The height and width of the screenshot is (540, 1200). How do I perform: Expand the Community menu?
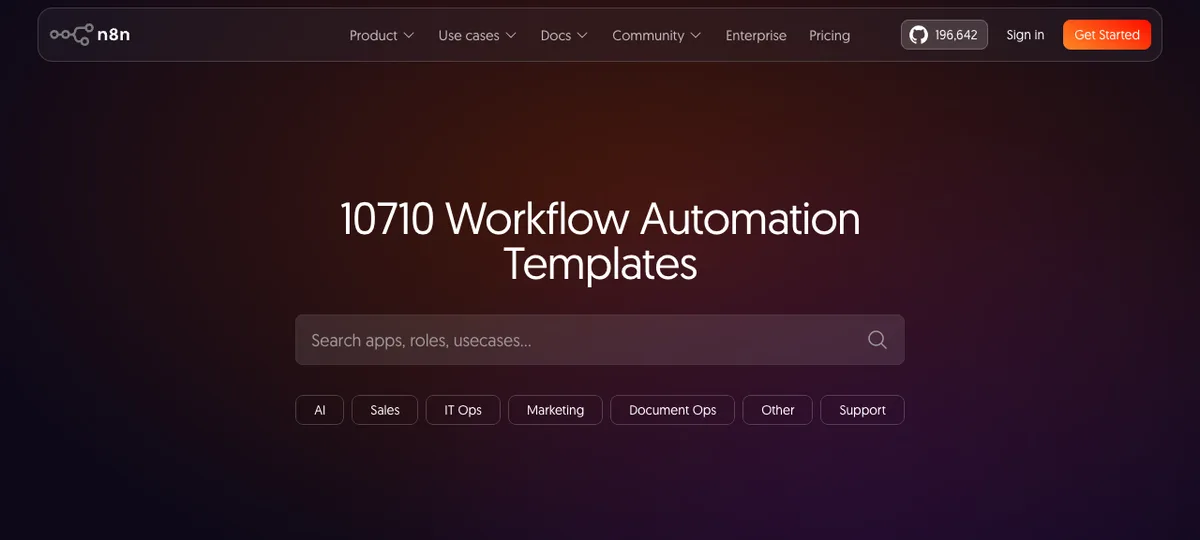pos(656,35)
